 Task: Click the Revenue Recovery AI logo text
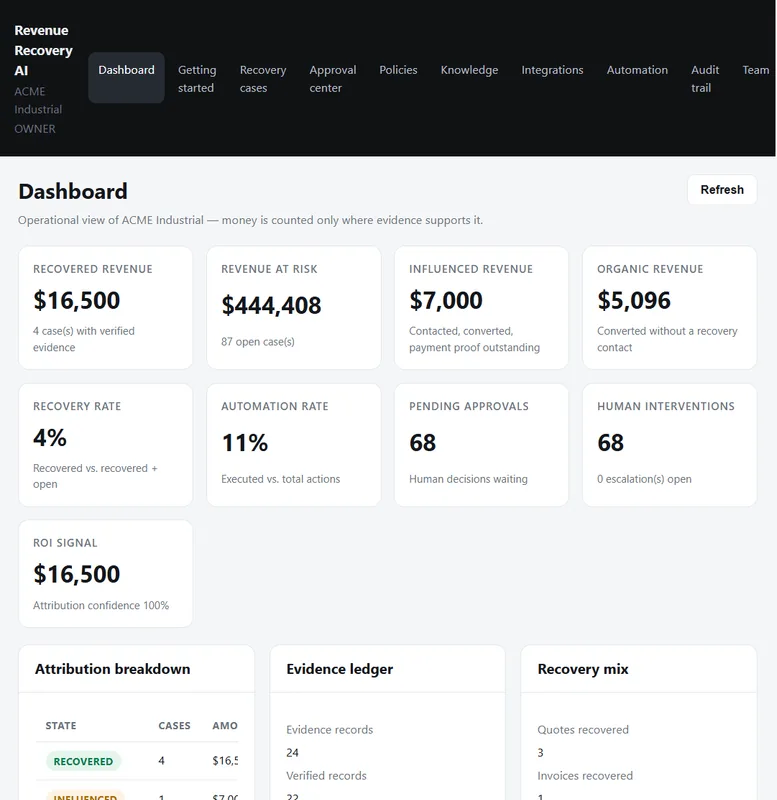[43, 51]
